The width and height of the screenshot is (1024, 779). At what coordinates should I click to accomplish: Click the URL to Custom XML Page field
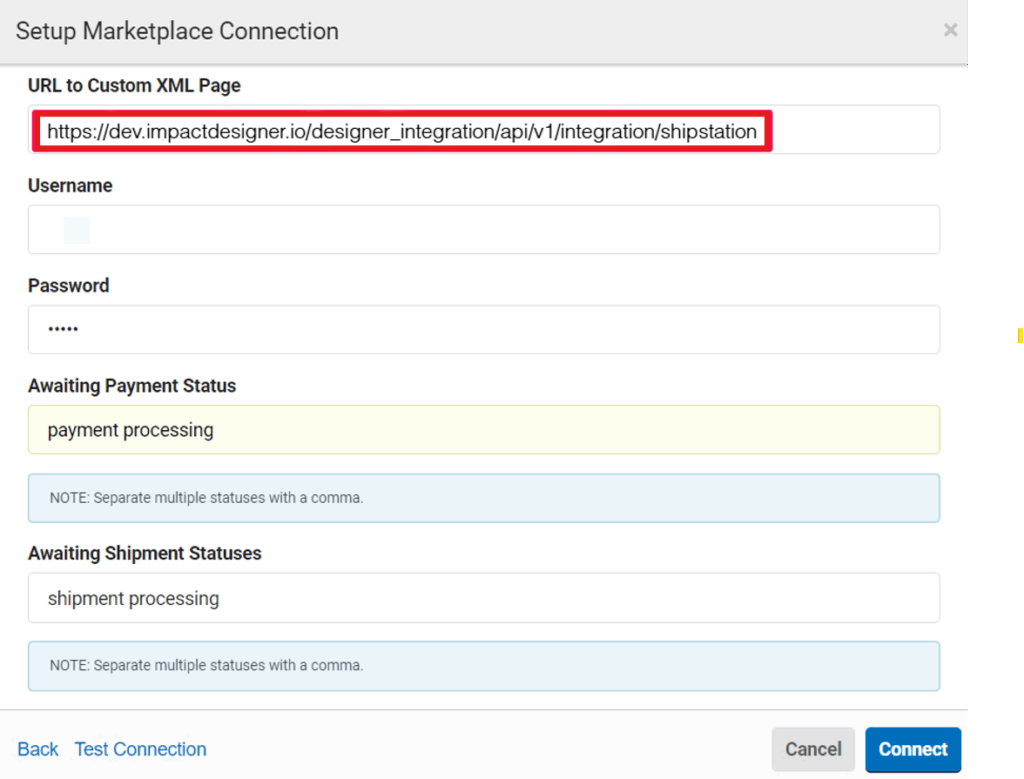point(483,130)
